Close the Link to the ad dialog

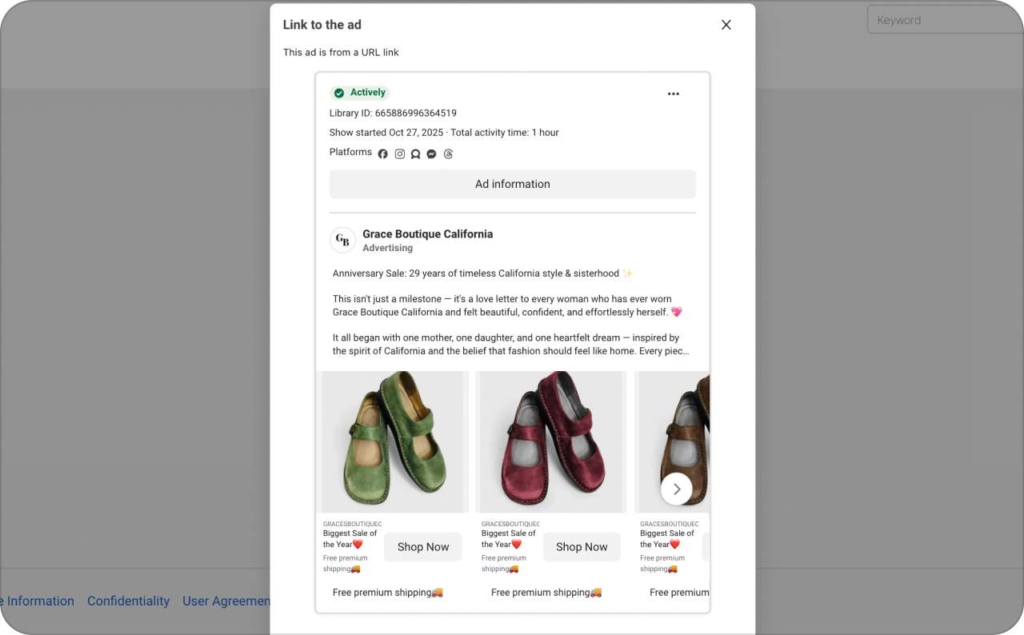(726, 25)
